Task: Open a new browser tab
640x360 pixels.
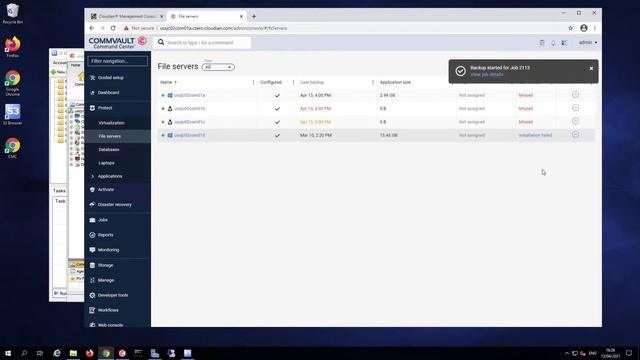Action: tap(254, 16)
